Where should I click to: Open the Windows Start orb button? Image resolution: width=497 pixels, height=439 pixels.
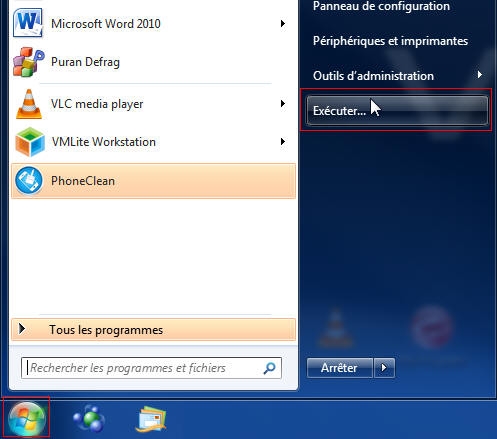coord(26,418)
